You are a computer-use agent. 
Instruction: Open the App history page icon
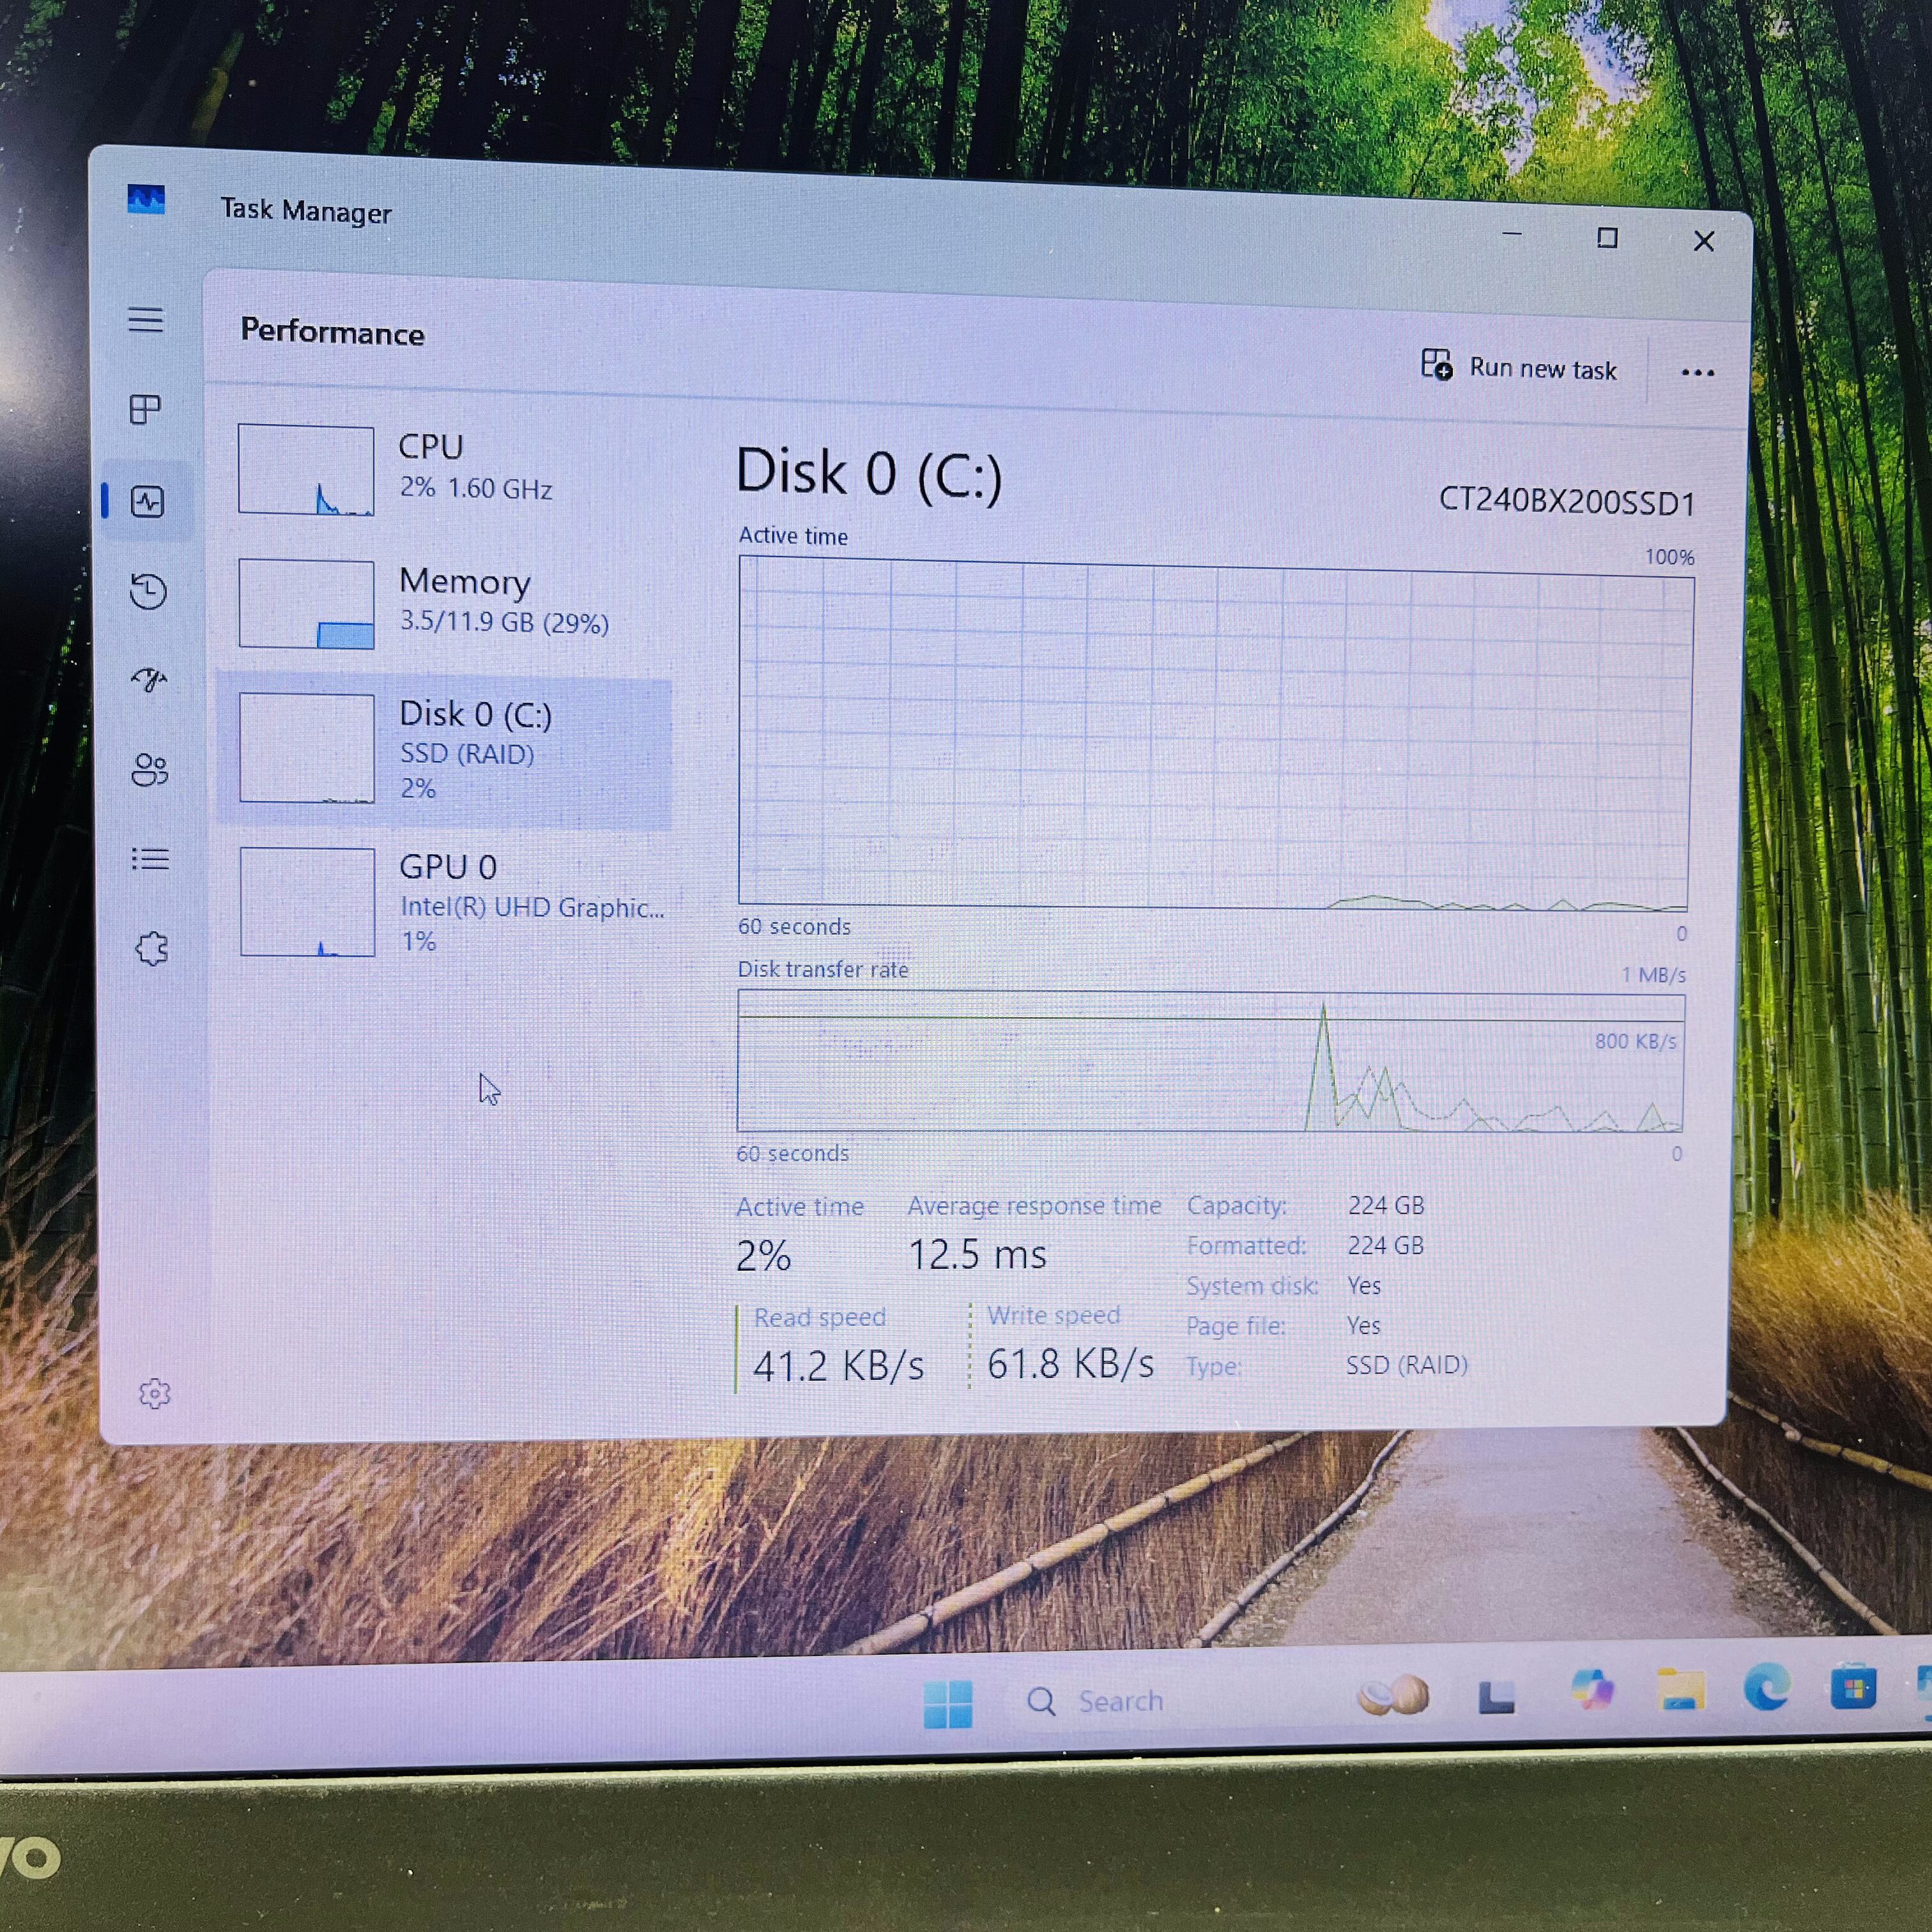(148, 591)
